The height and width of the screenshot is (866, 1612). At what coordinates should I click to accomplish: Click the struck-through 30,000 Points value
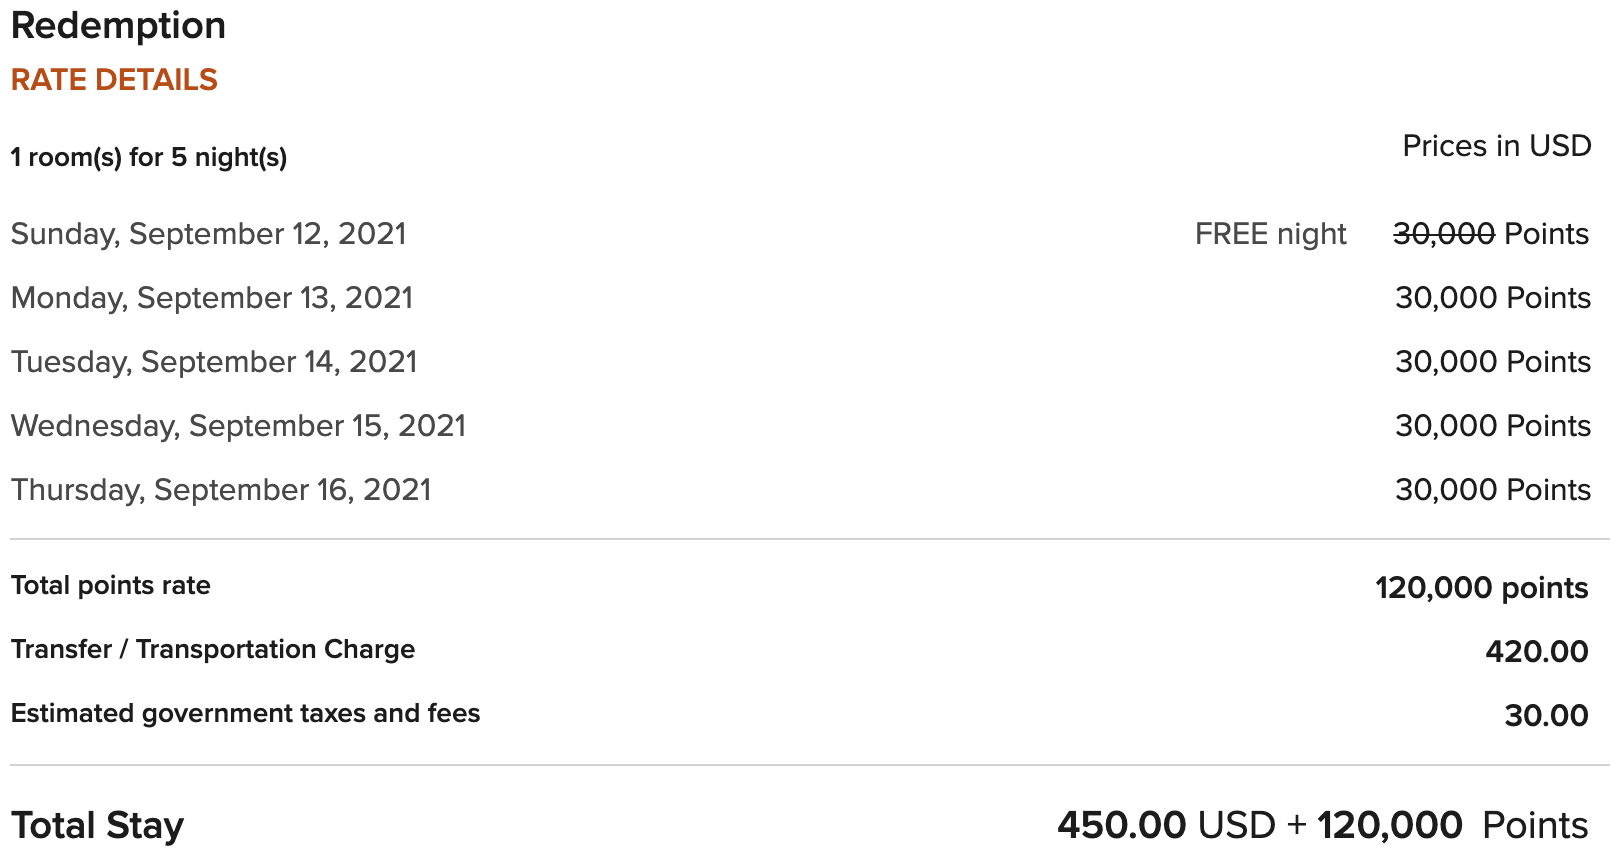point(1491,234)
